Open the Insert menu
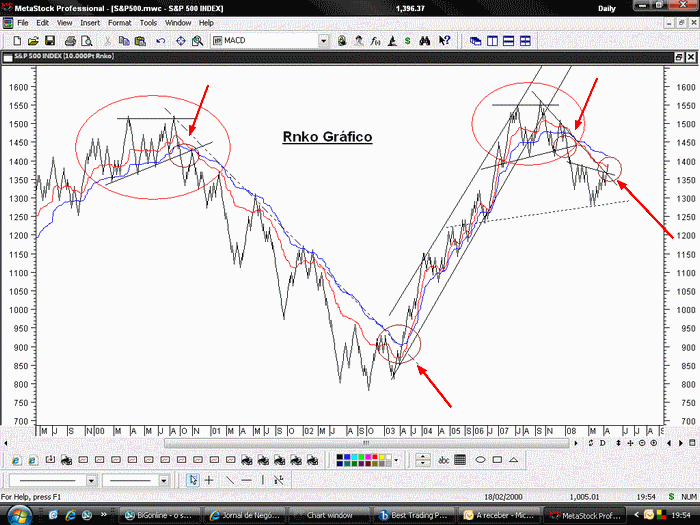 [x=90, y=23]
